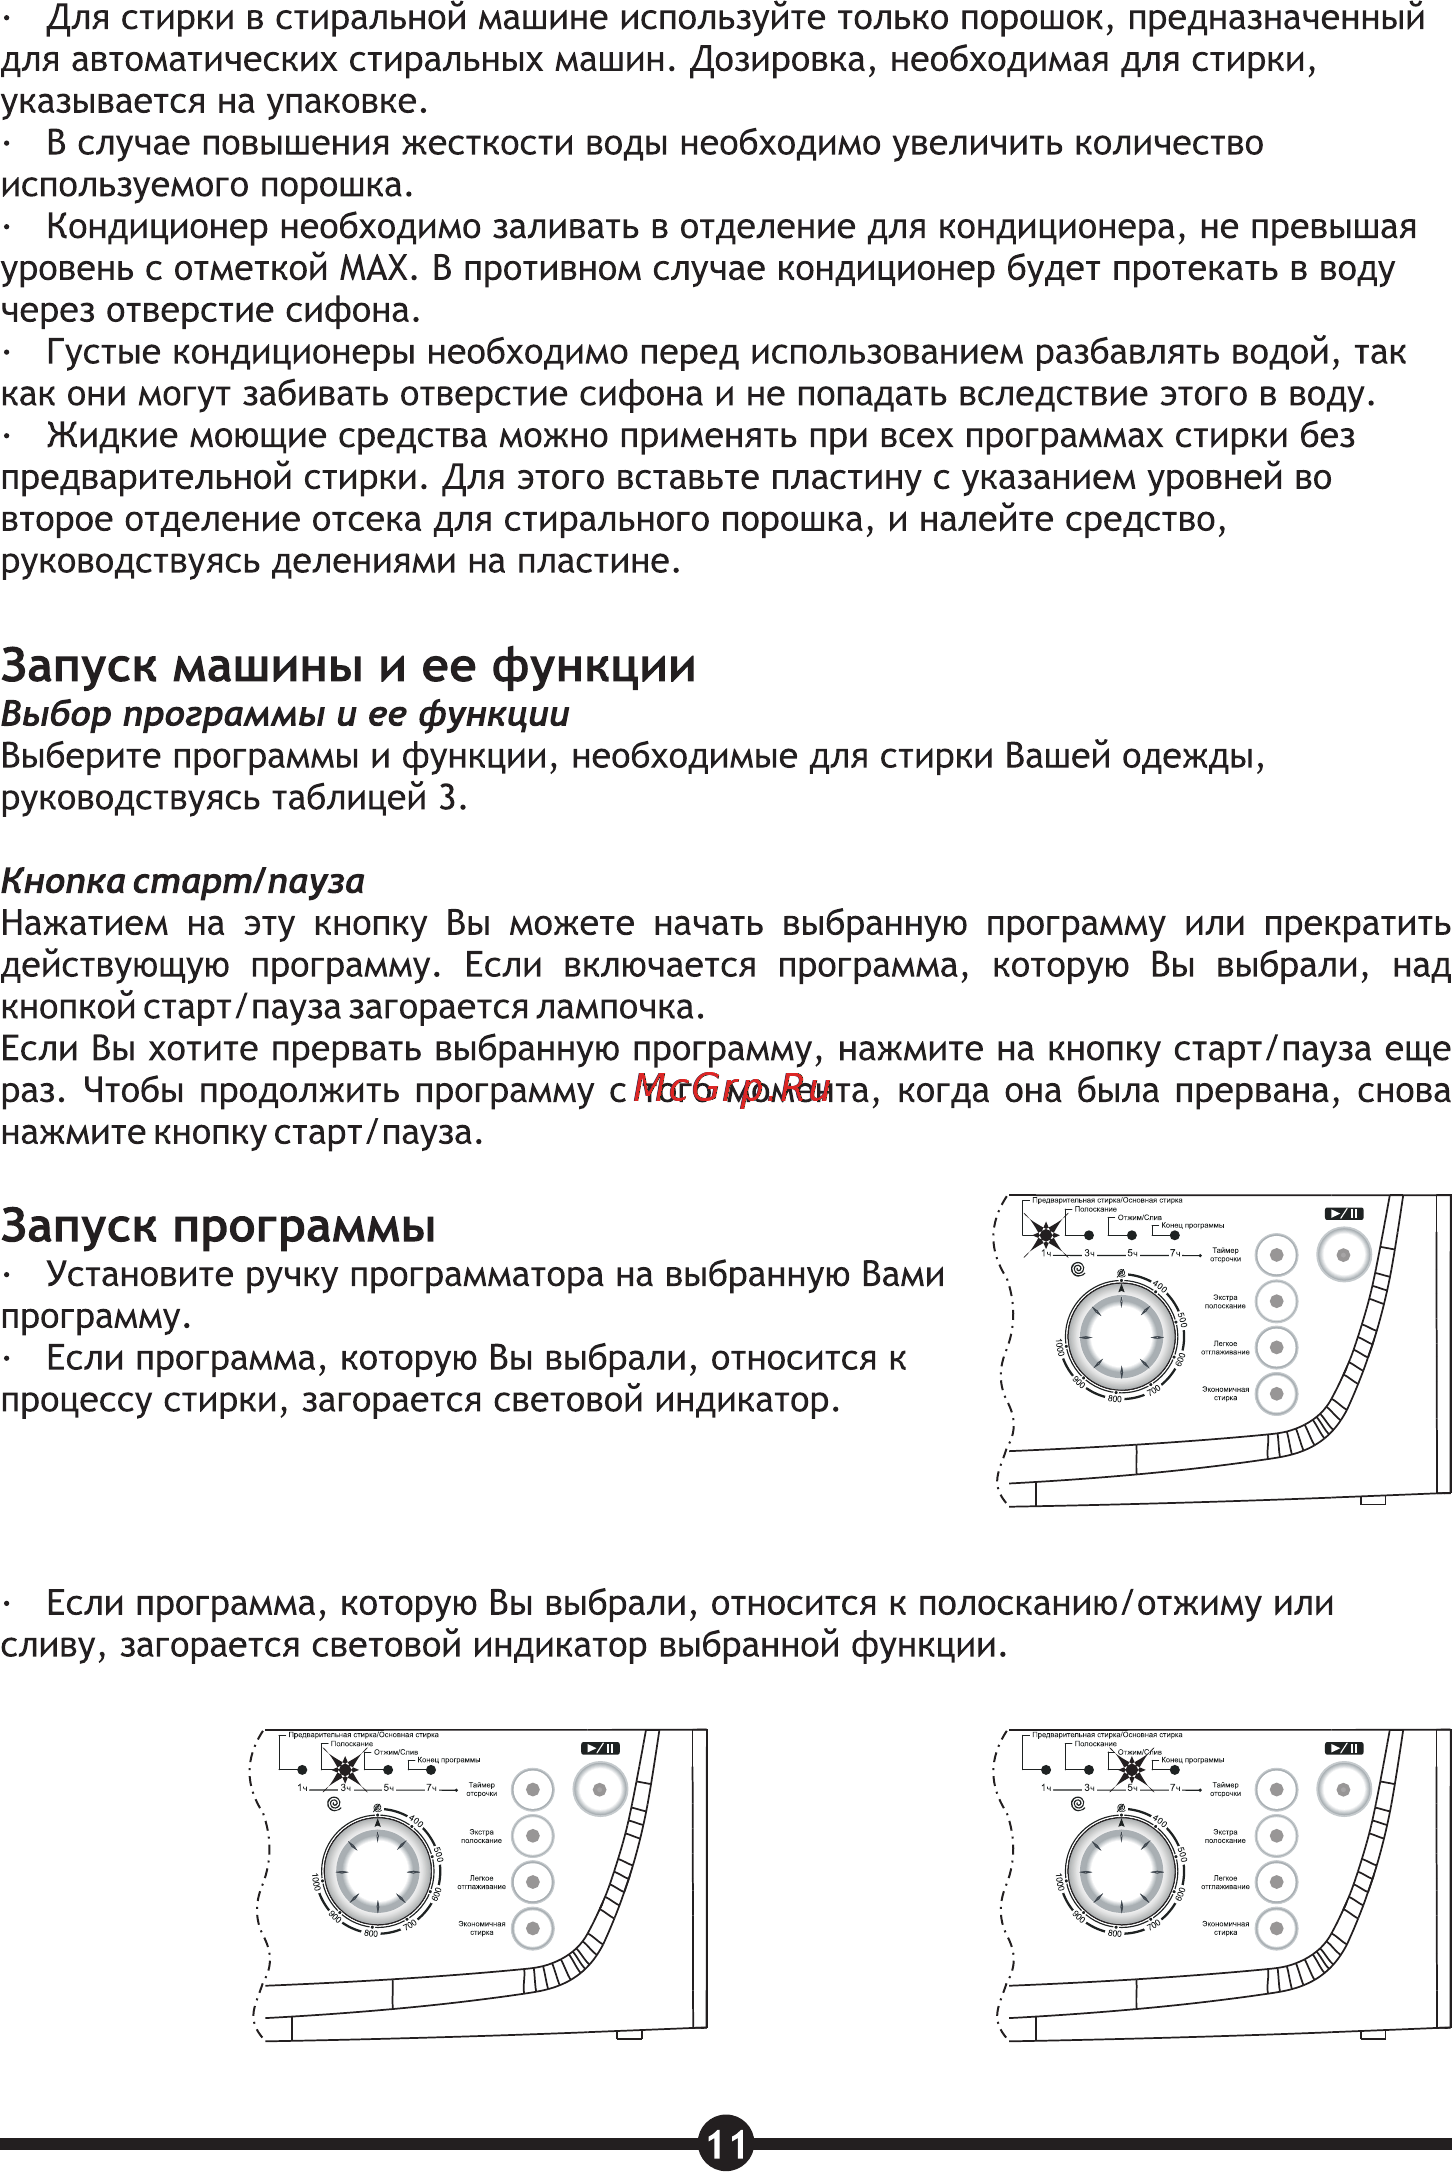1452x2172 pixels.
Task: Click Конец программы indicator dot in Полоскание-lit diagram
Action: tap(430, 1770)
